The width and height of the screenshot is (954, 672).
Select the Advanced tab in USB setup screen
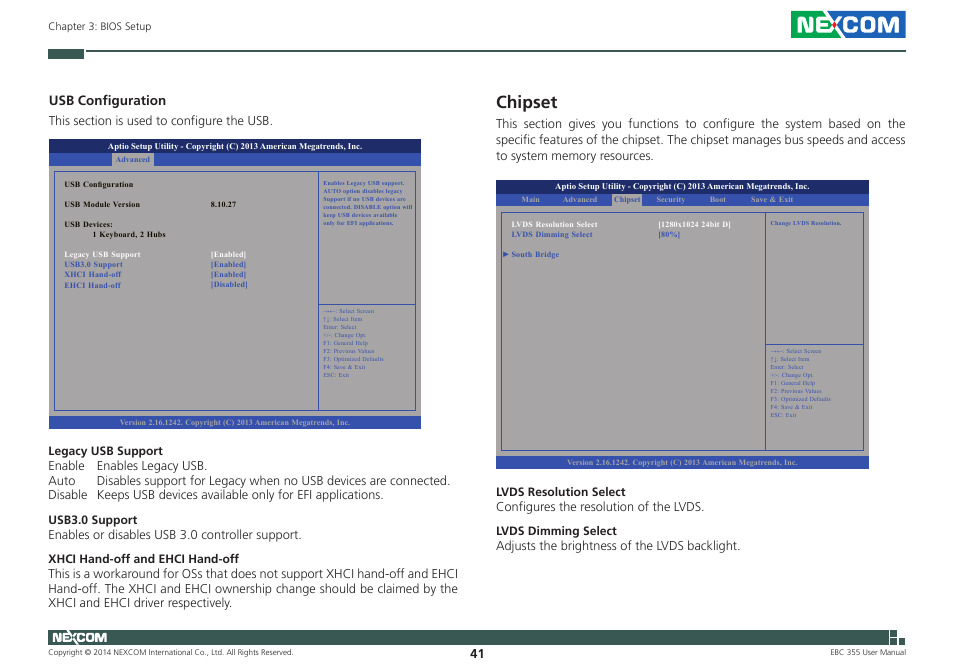click(133, 159)
